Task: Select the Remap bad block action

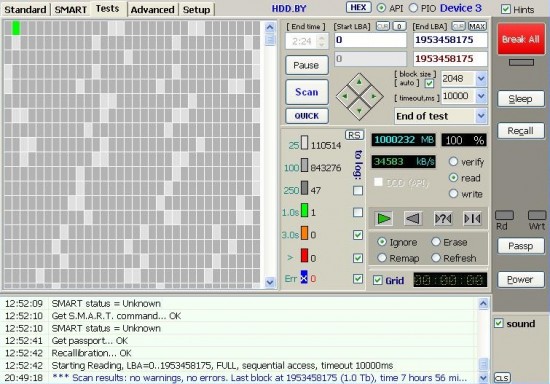Action: (x=382, y=258)
